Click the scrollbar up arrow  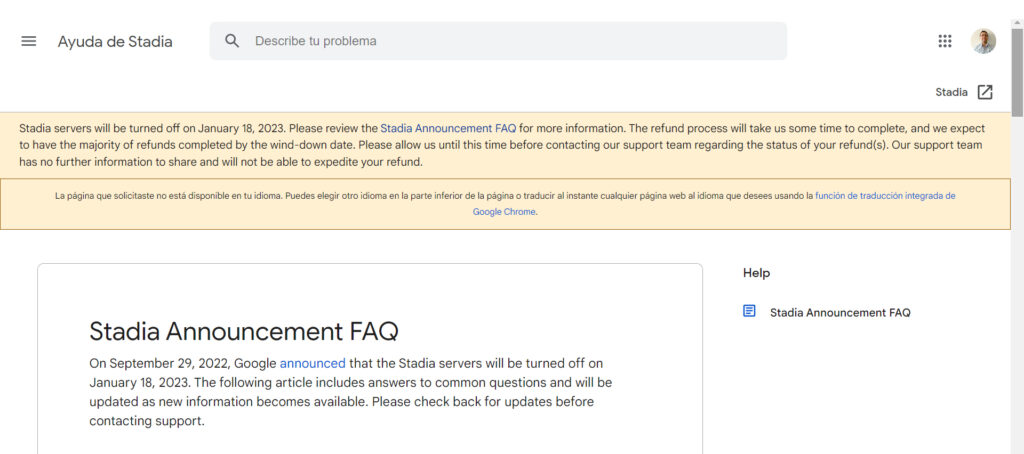1017,7
